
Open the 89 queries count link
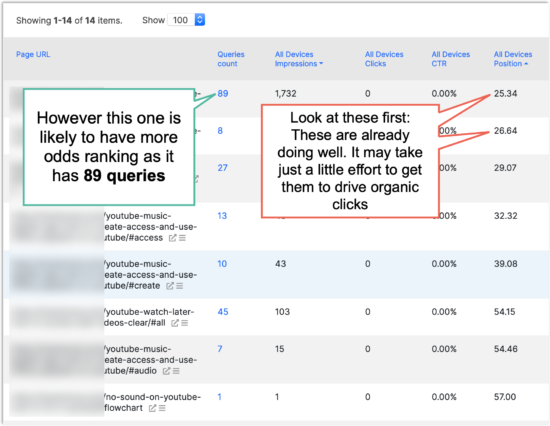coord(223,94)
